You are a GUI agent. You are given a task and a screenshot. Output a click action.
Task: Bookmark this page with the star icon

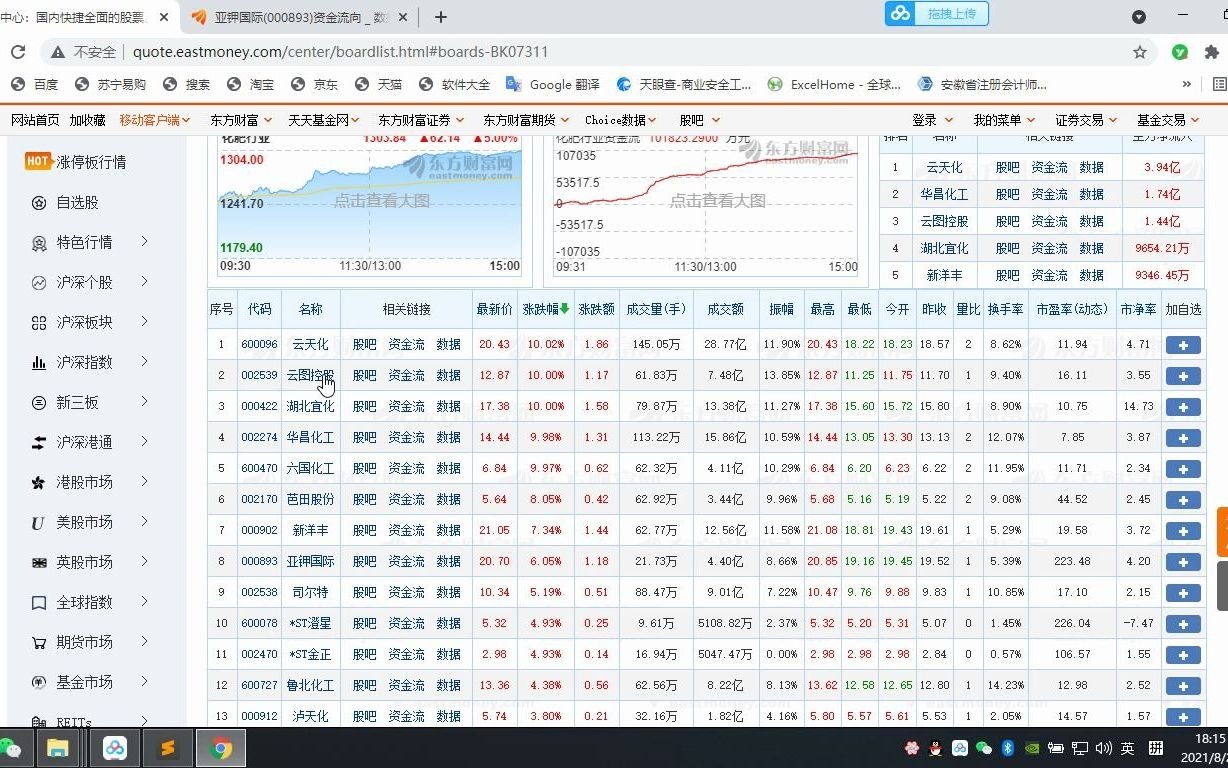[1140, 52]
